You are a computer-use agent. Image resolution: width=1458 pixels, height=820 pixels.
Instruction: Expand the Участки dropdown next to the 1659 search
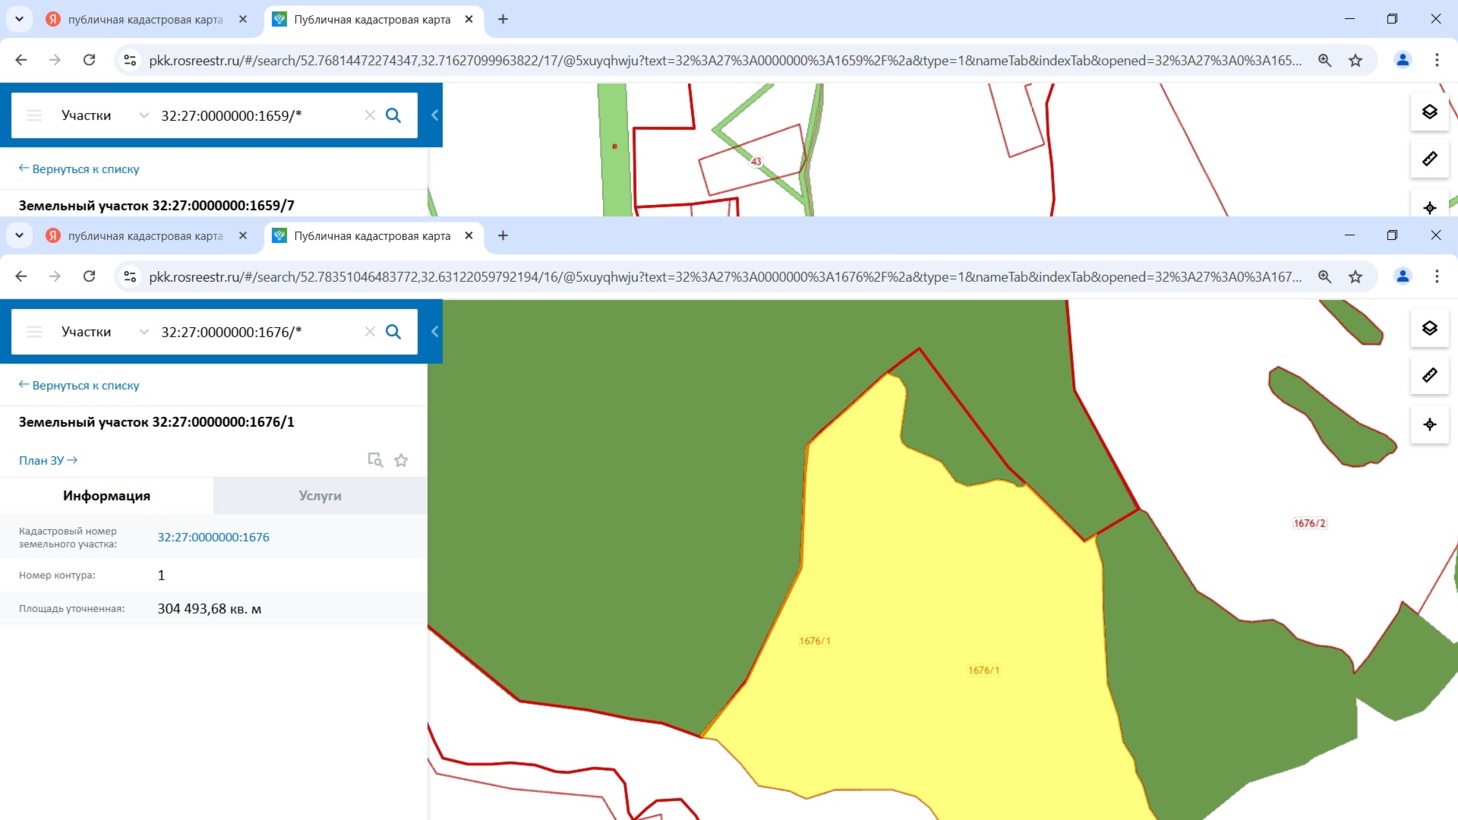click(x=143, y=116)
